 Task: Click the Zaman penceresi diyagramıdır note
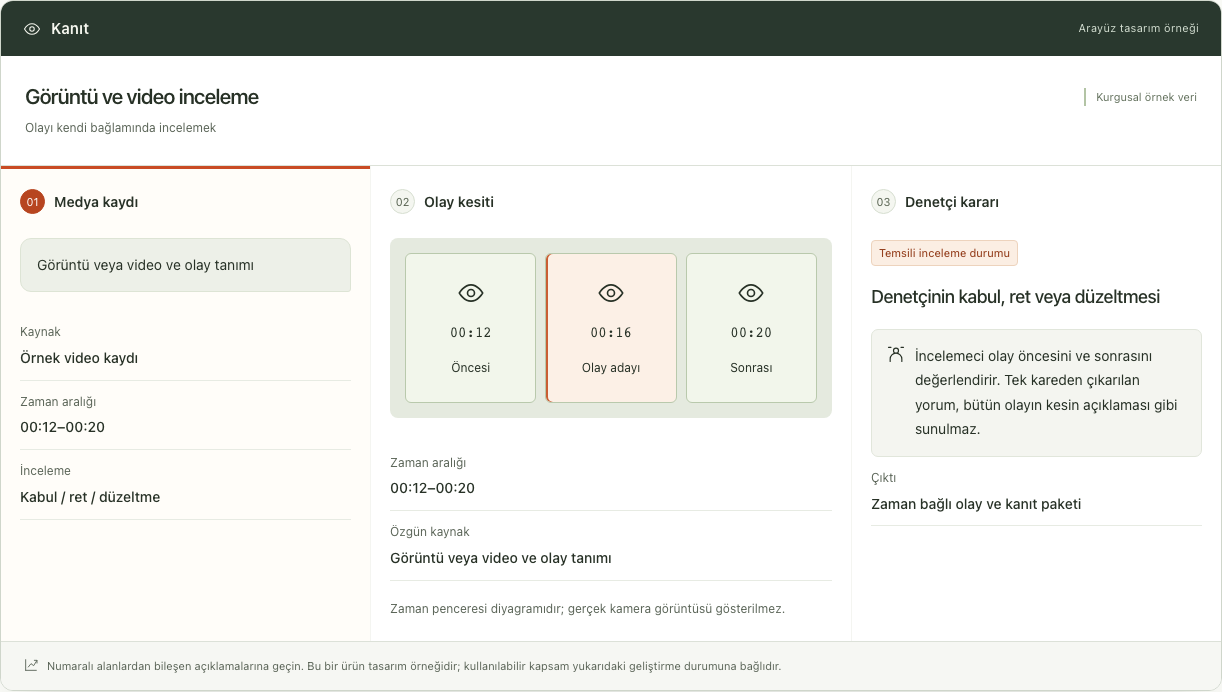tap(587, 608)
